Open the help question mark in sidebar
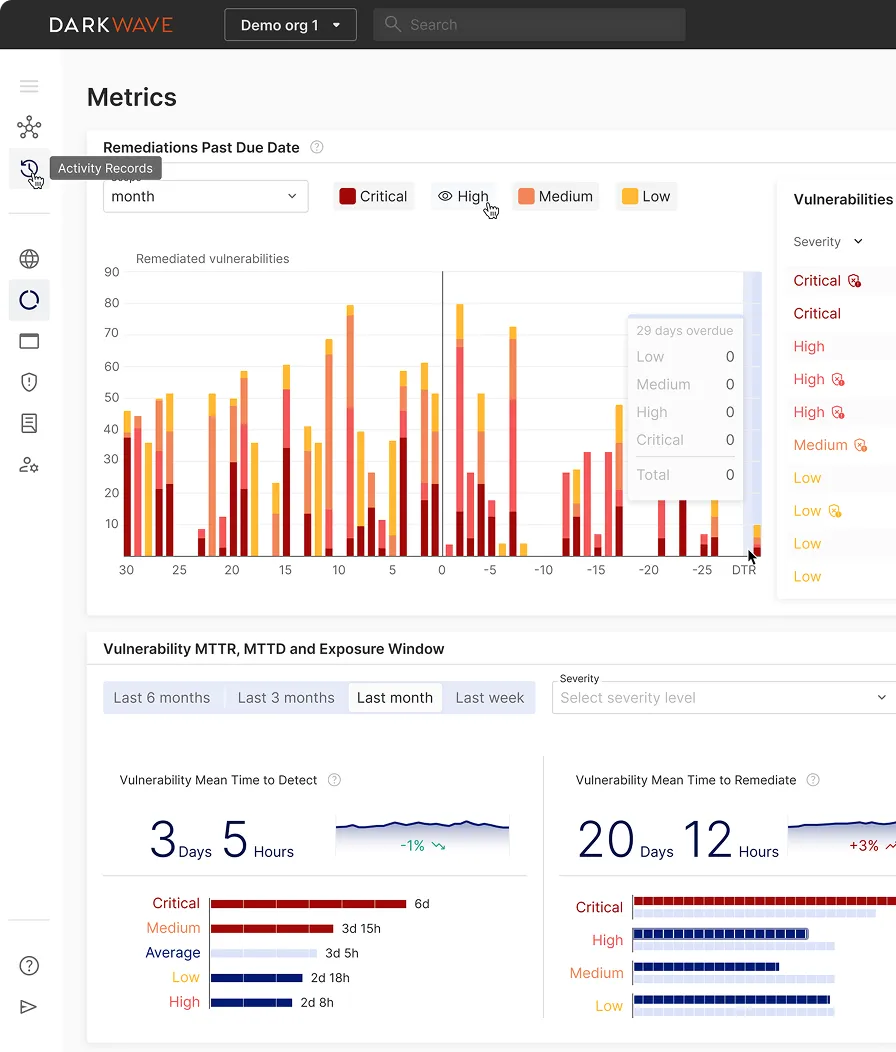 click(29, 966)
